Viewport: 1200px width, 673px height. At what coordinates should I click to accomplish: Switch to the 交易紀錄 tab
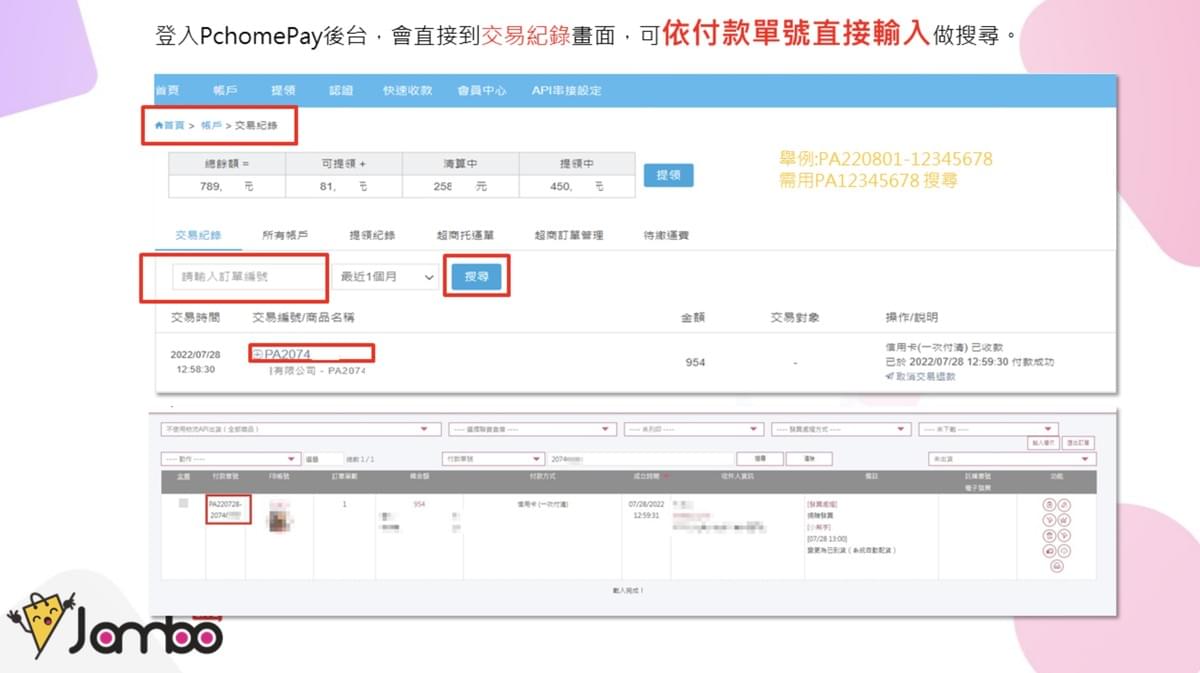(x=198, y=235)
